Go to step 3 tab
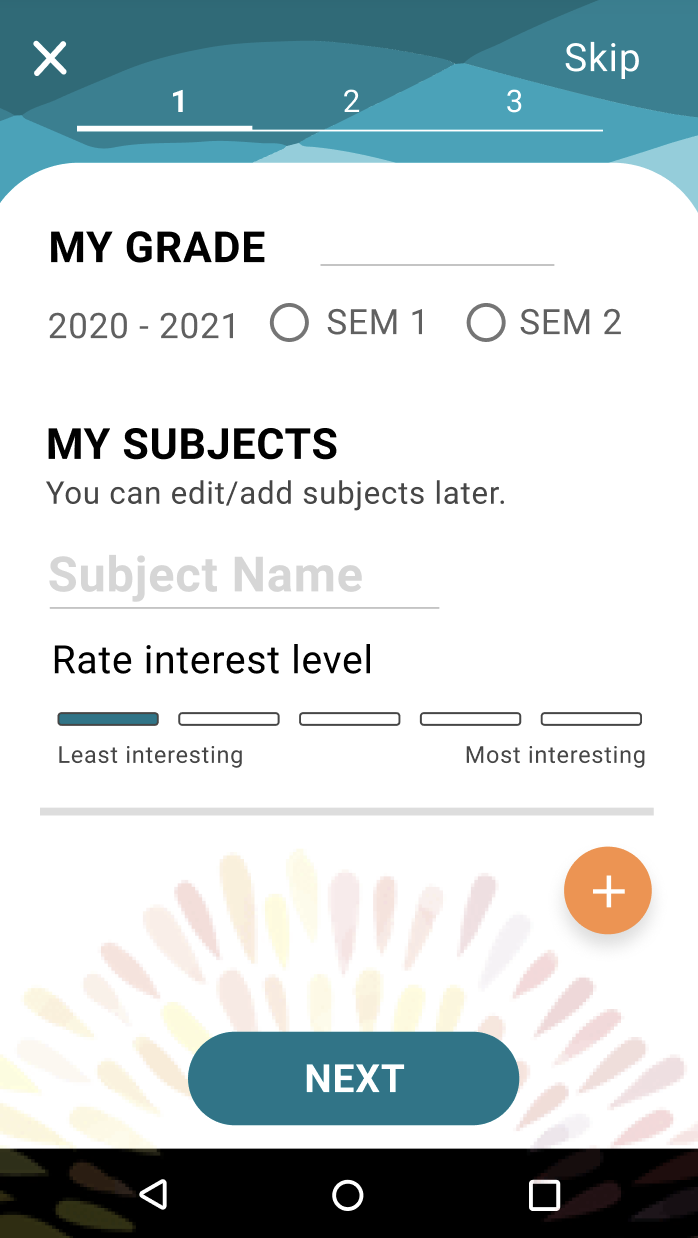Viewport: 698px width, 1238px height. click(514, 102)
